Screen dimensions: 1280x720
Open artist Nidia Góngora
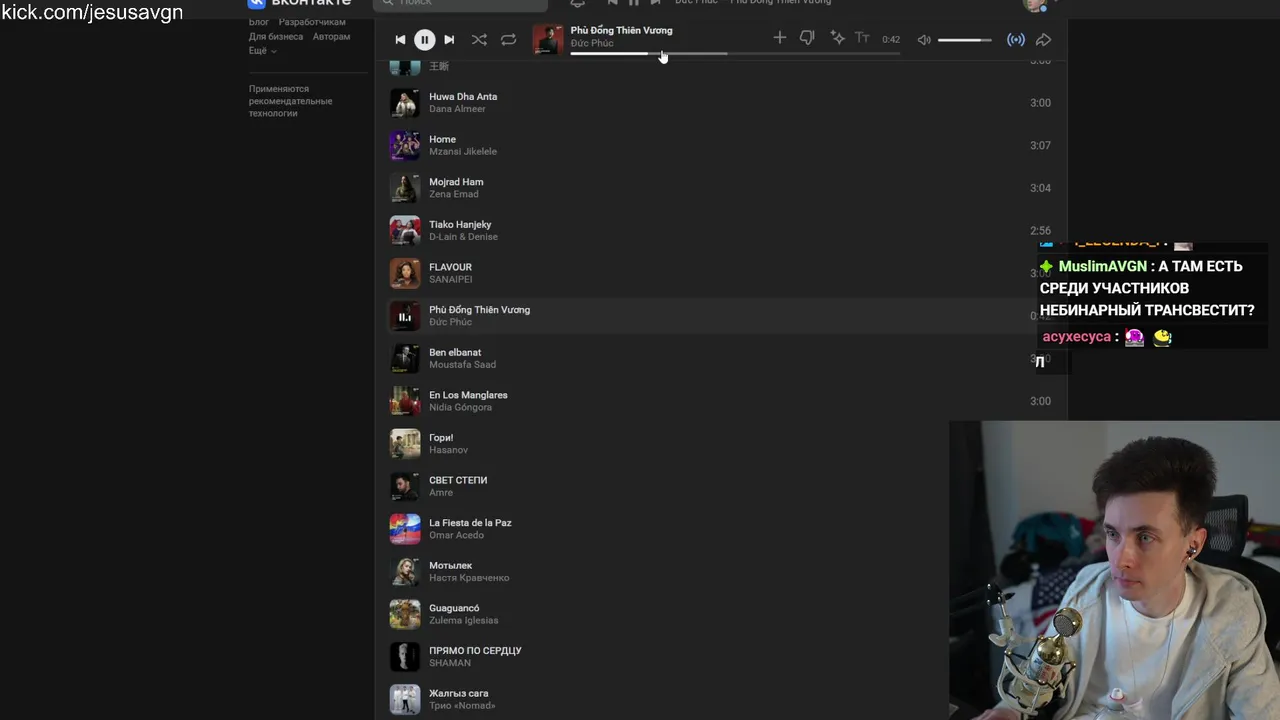pos(460,408)
